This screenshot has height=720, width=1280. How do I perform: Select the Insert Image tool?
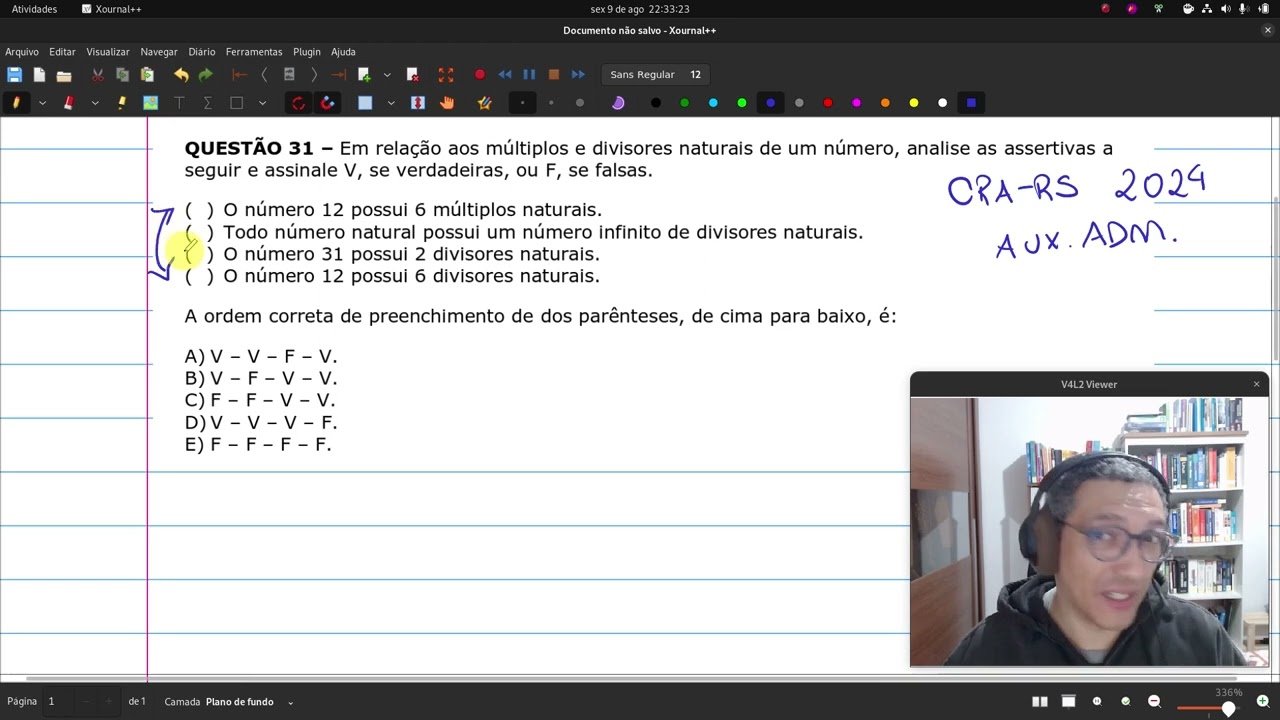click(150, 103)
